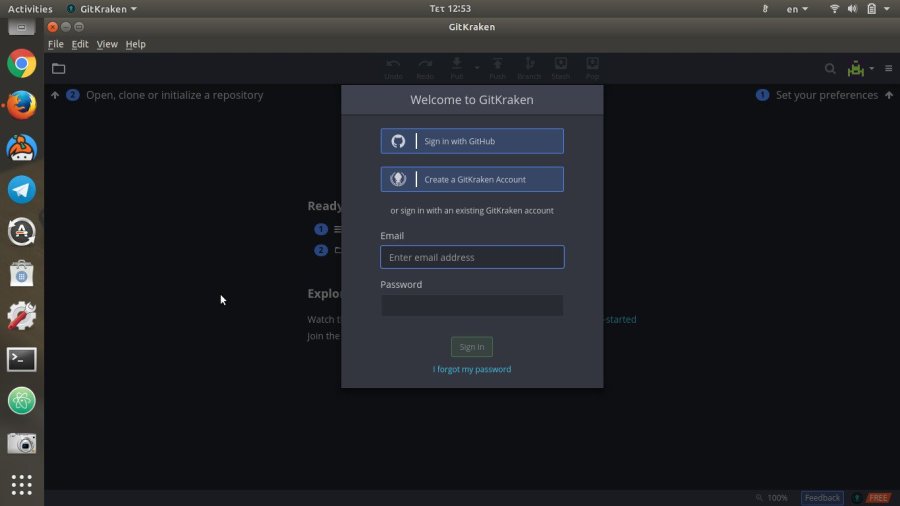This screenshot has height=506, width=900.
Task: Open the View menu
Action: click(x=107, y=44)
